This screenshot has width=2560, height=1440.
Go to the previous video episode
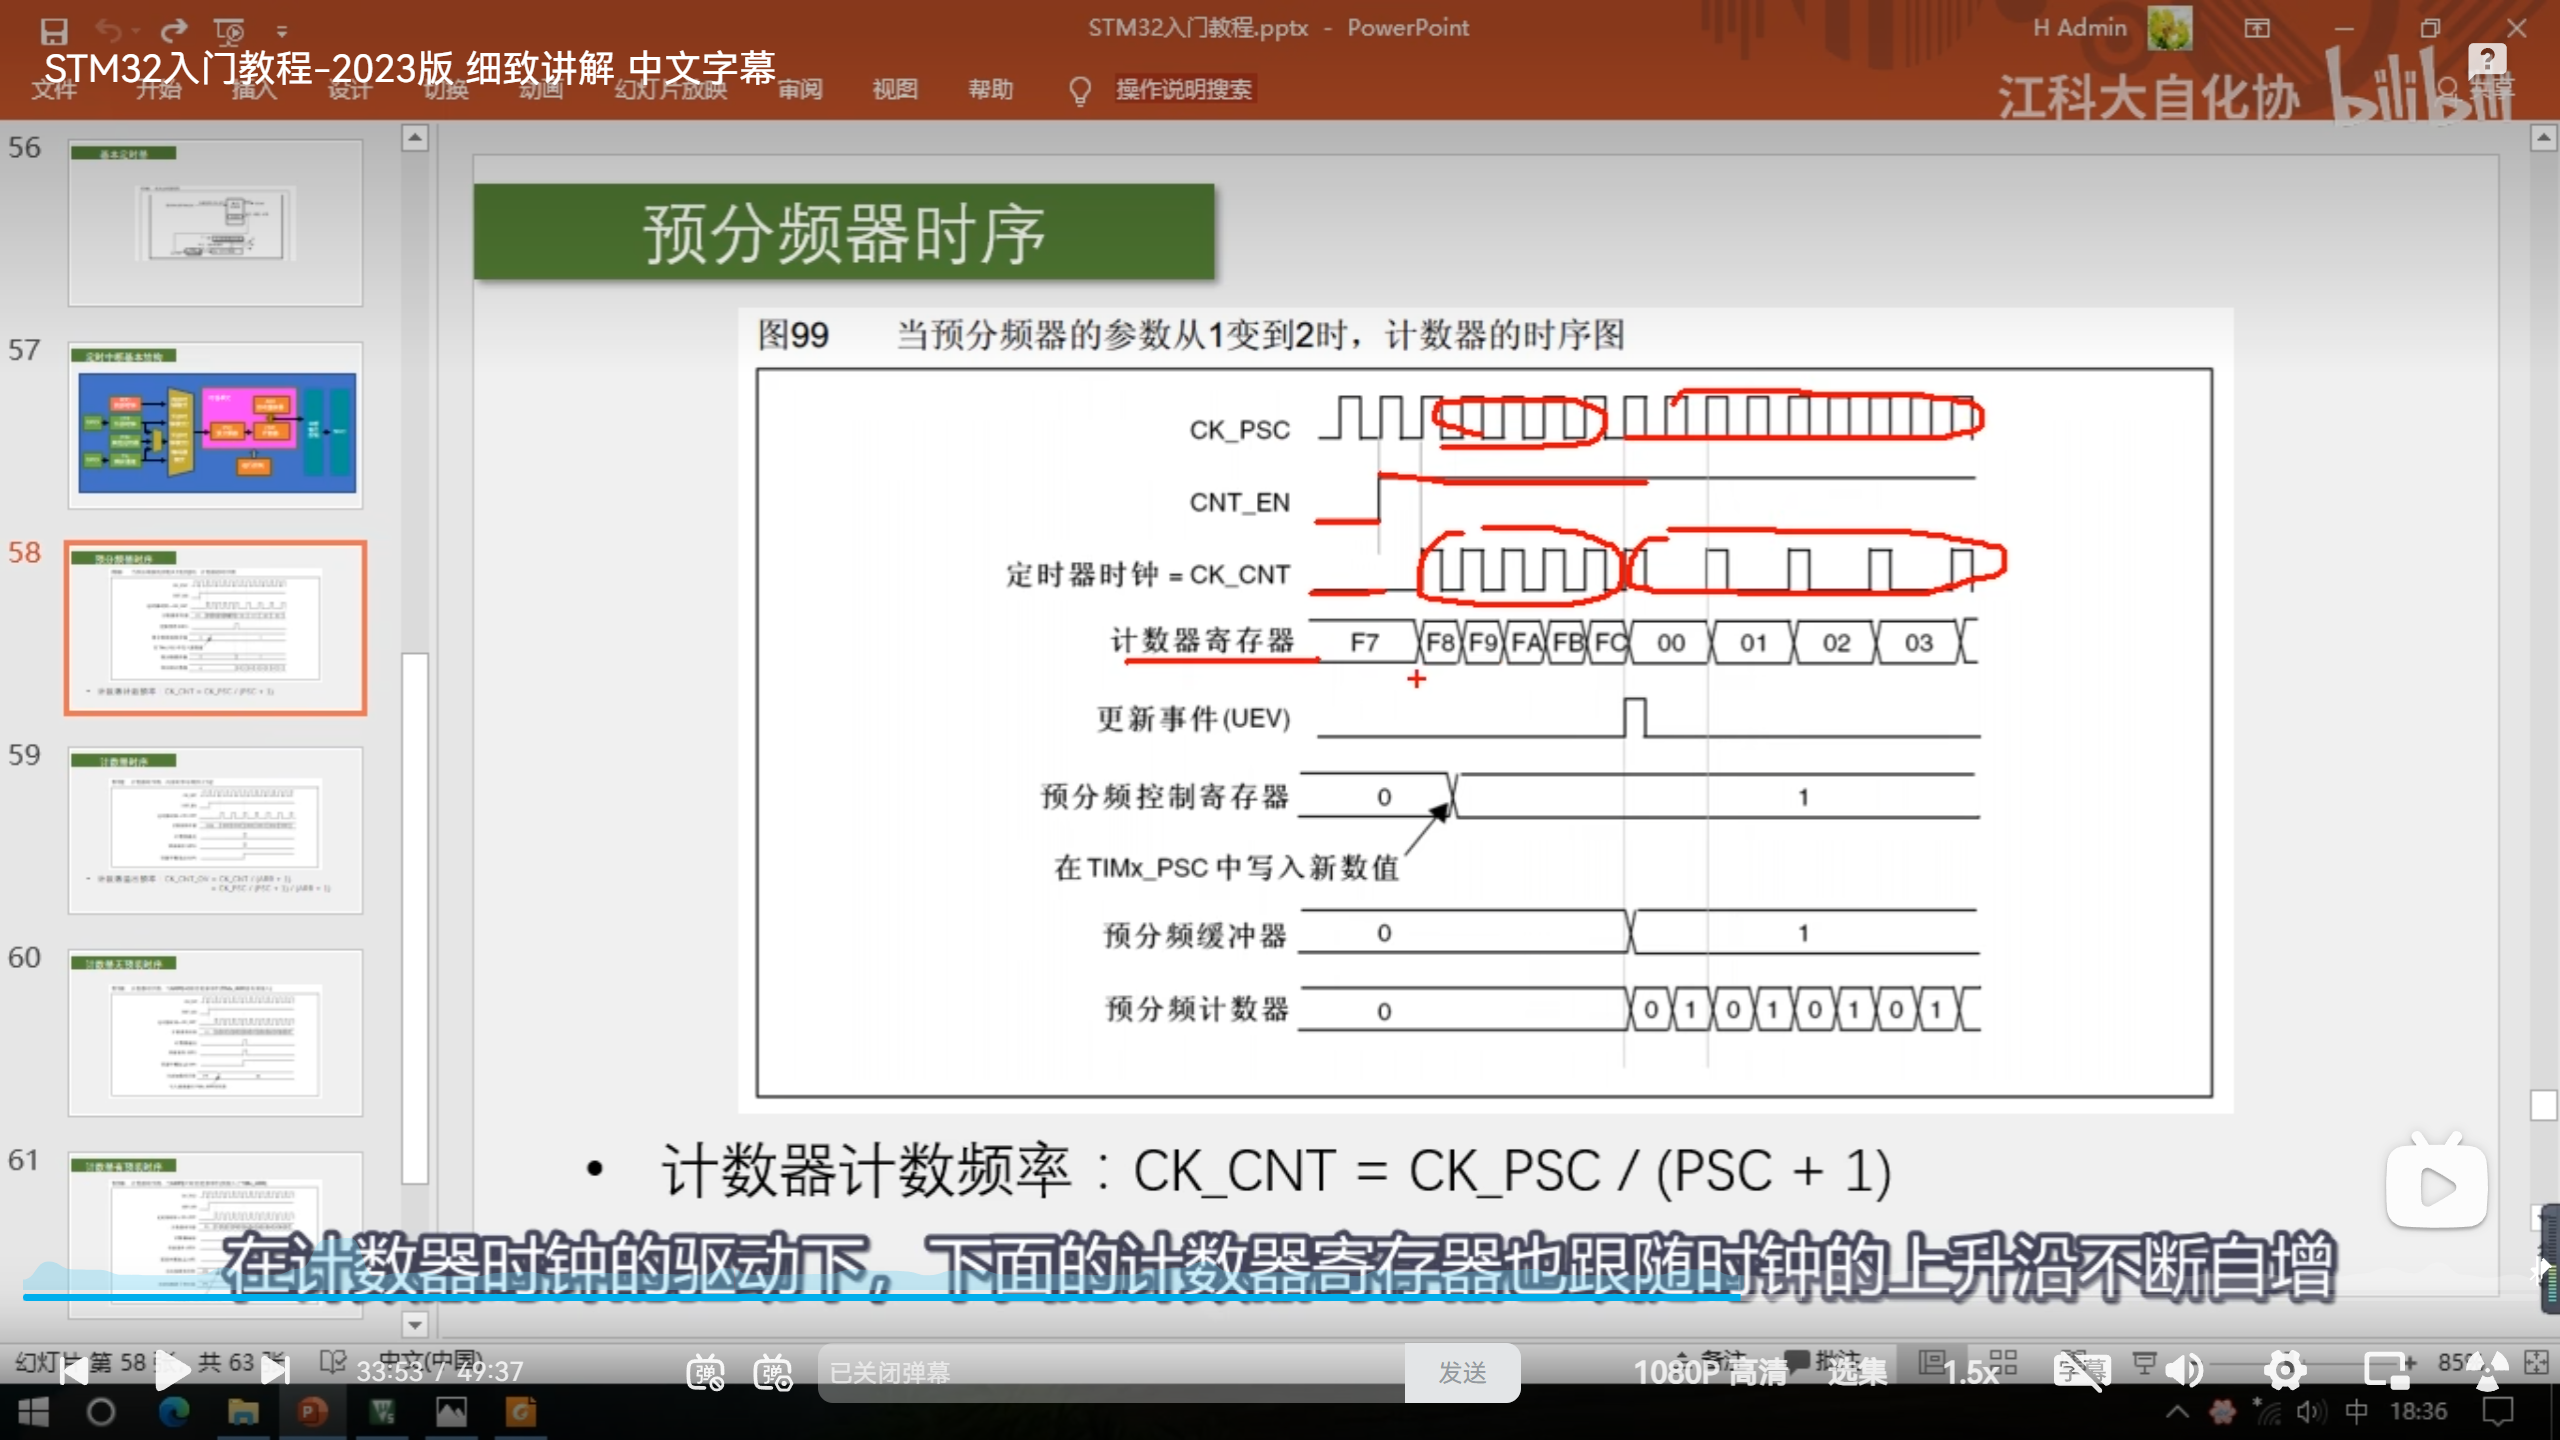pyautogui.click(x=74, y=1371)
